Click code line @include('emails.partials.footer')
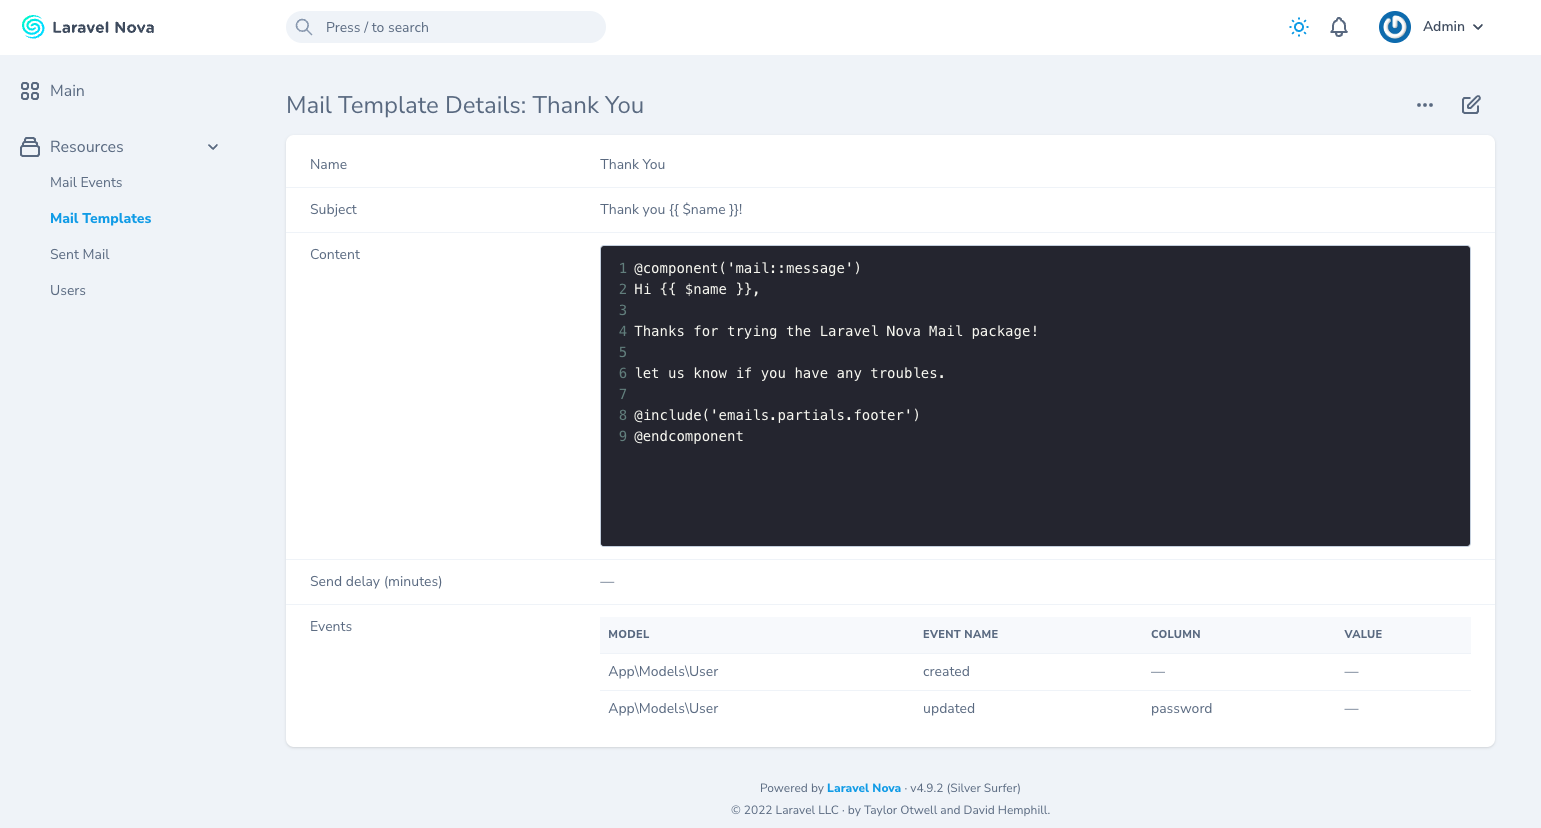The image size is (1541, 828). (777, 415)
